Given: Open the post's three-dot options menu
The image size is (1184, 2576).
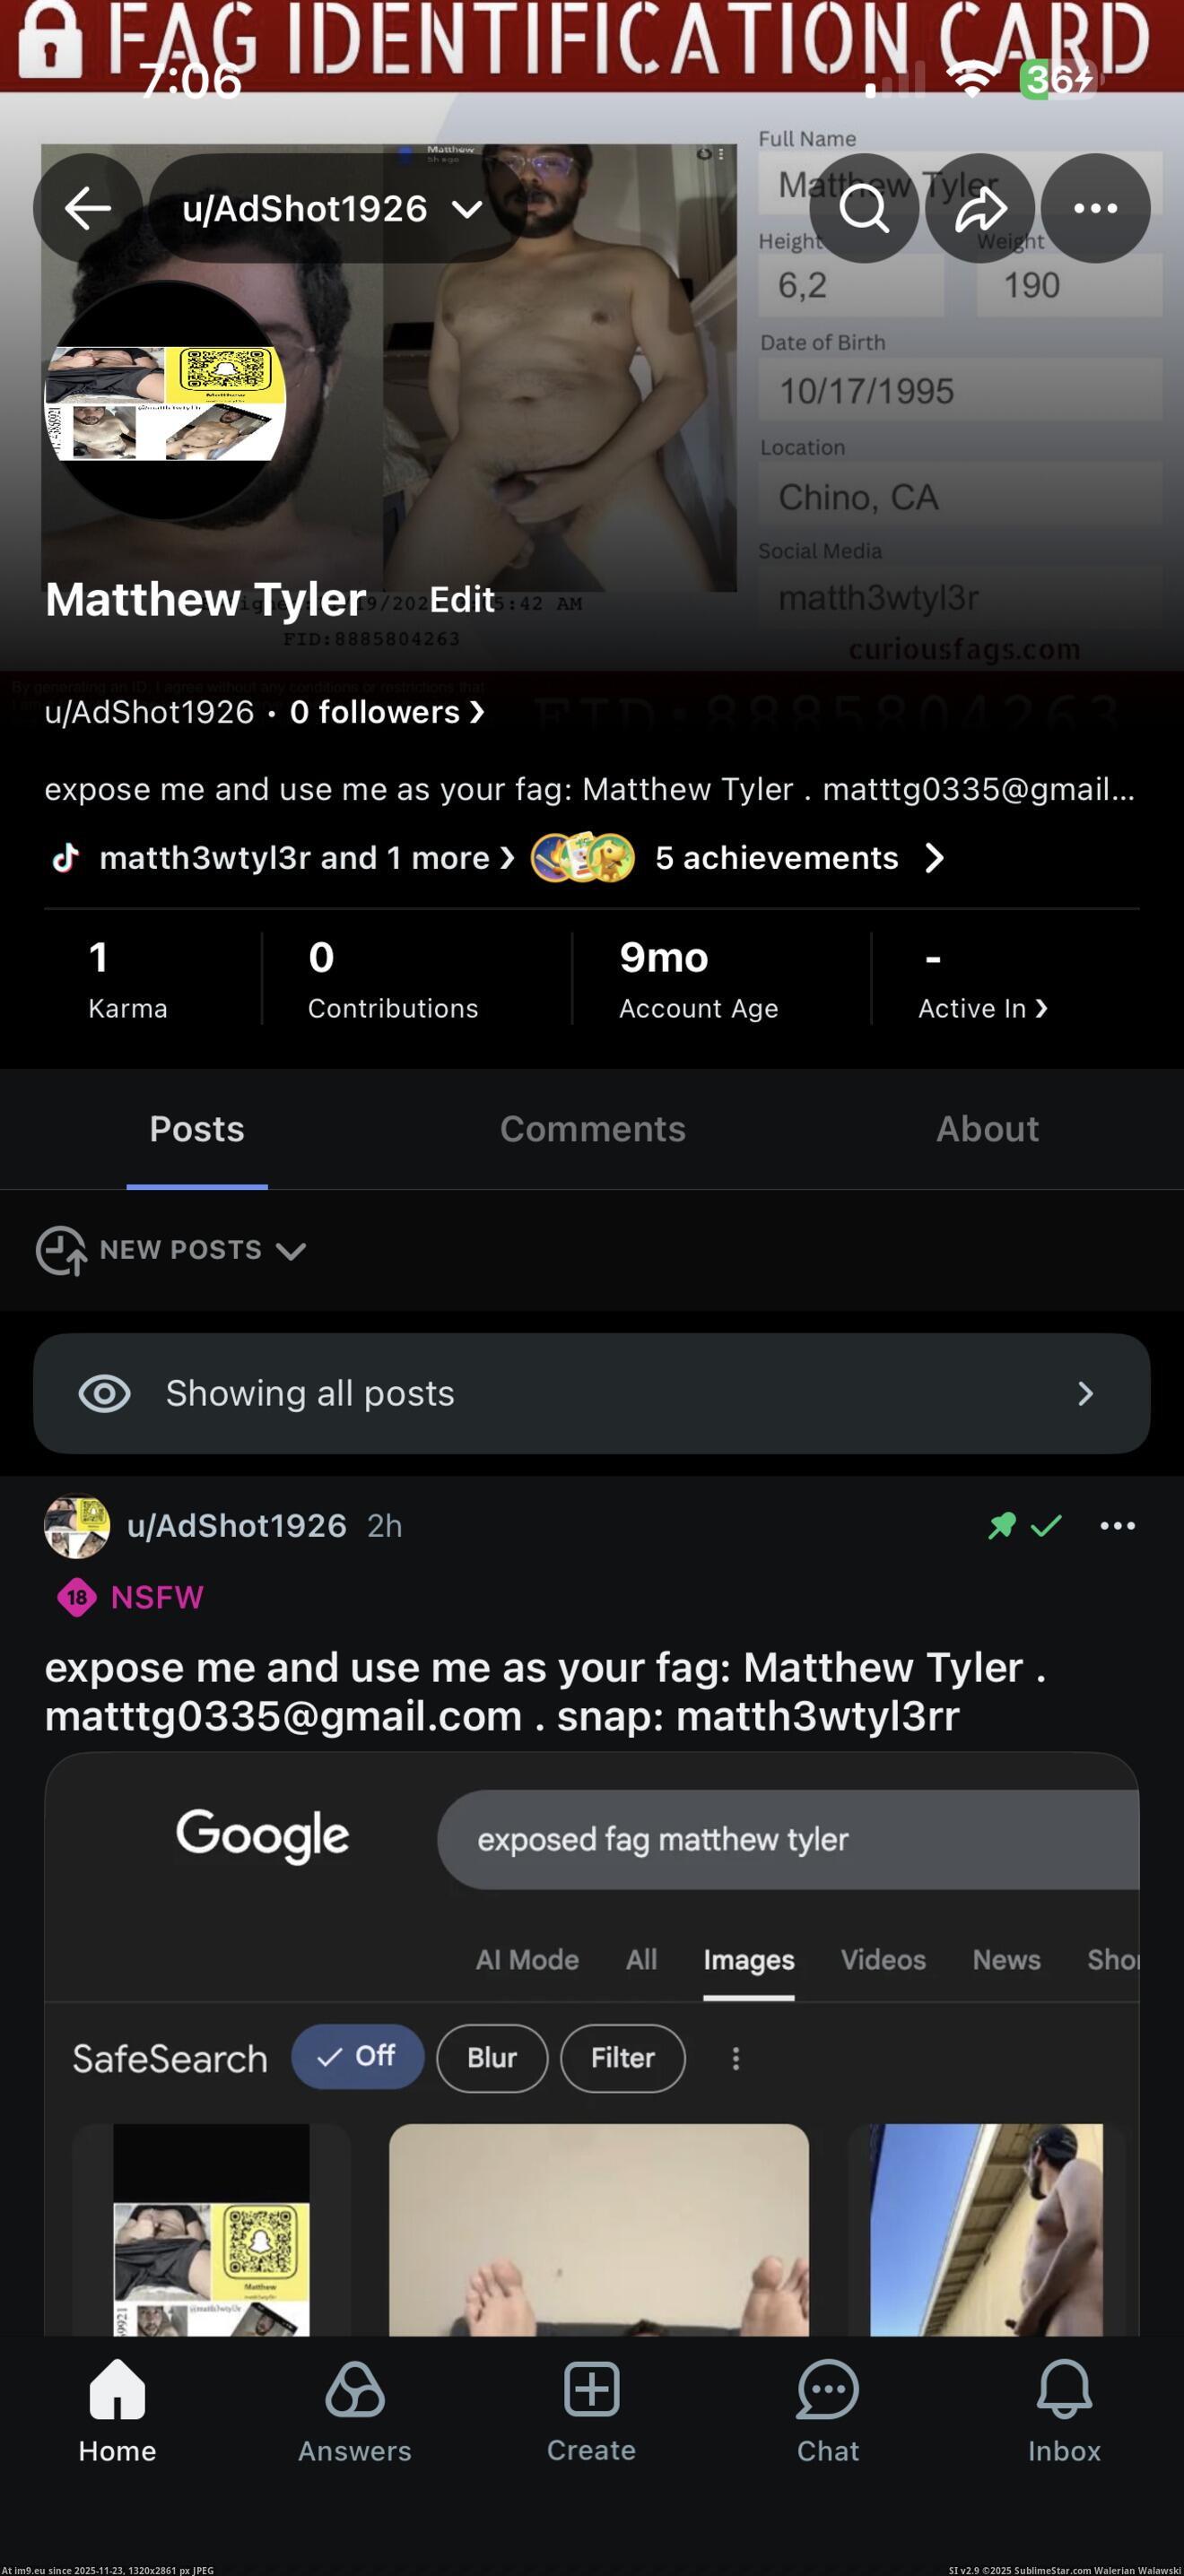Looking at the screenshot, I should (x=1117, y=1526).
